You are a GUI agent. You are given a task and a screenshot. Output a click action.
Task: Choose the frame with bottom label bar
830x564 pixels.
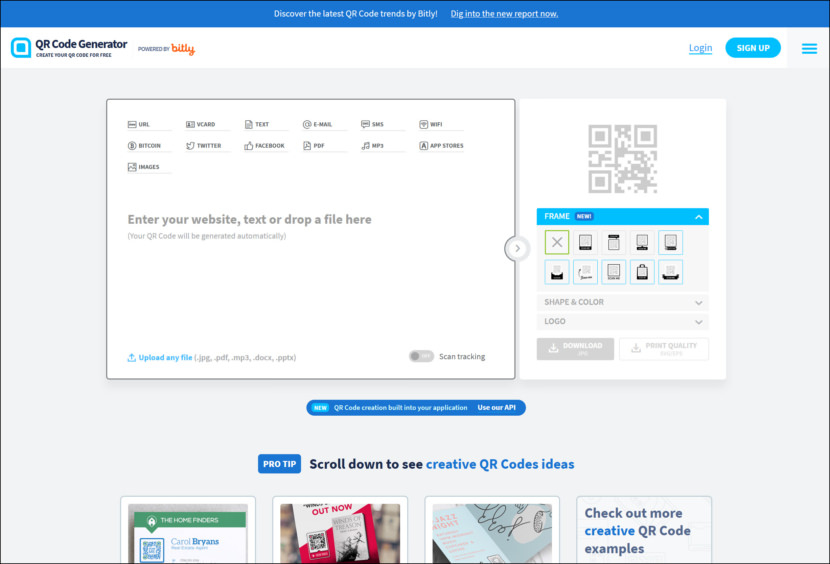pos(585,243)
